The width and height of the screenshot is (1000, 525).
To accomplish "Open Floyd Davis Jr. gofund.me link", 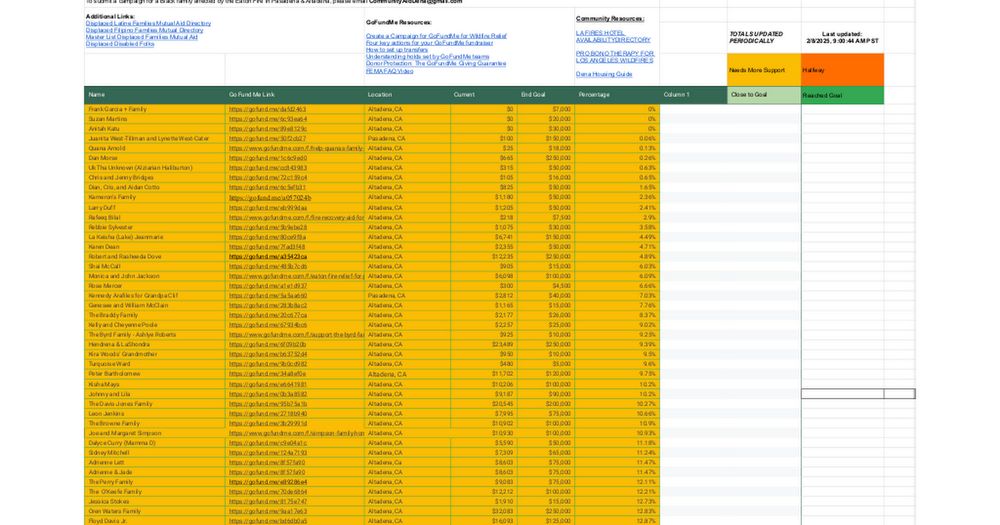I will [268, 521].
